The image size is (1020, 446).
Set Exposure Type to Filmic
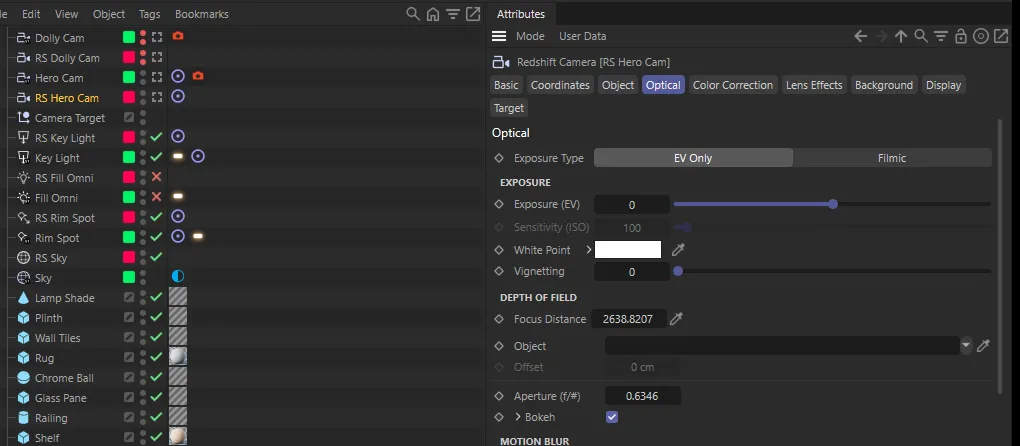coord(892,158)
